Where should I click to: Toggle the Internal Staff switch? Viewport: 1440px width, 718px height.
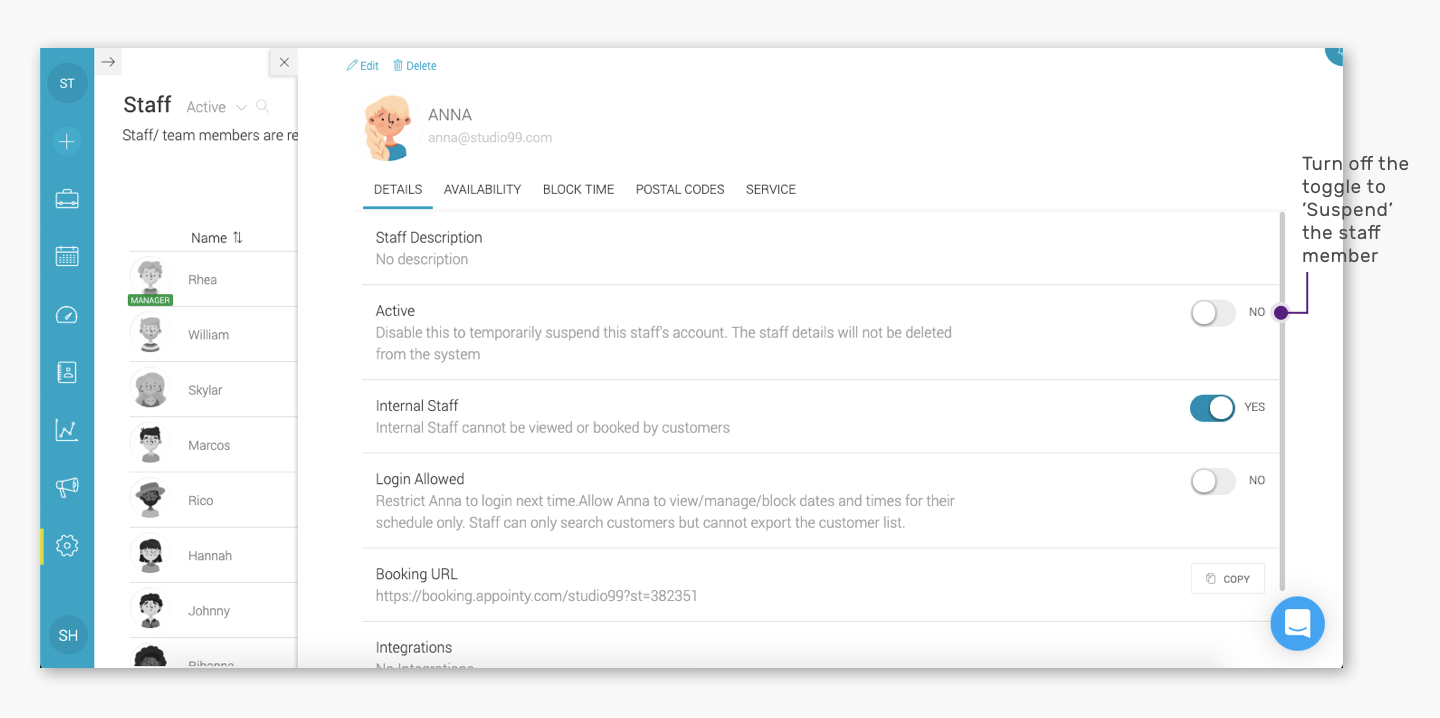(1213, 407)
